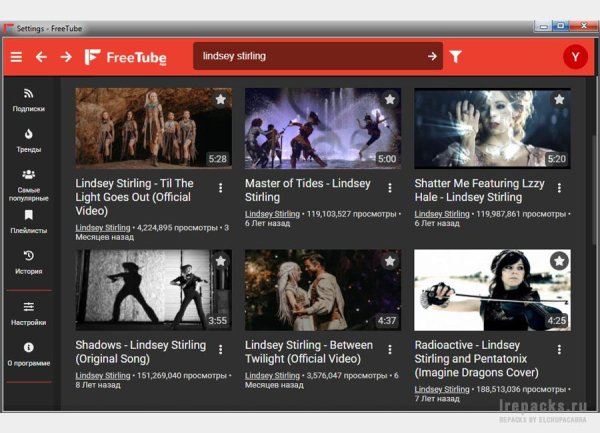Screen dimensions: 600x433
Task: Go back with the left arrow
Action: coord(41,57)
